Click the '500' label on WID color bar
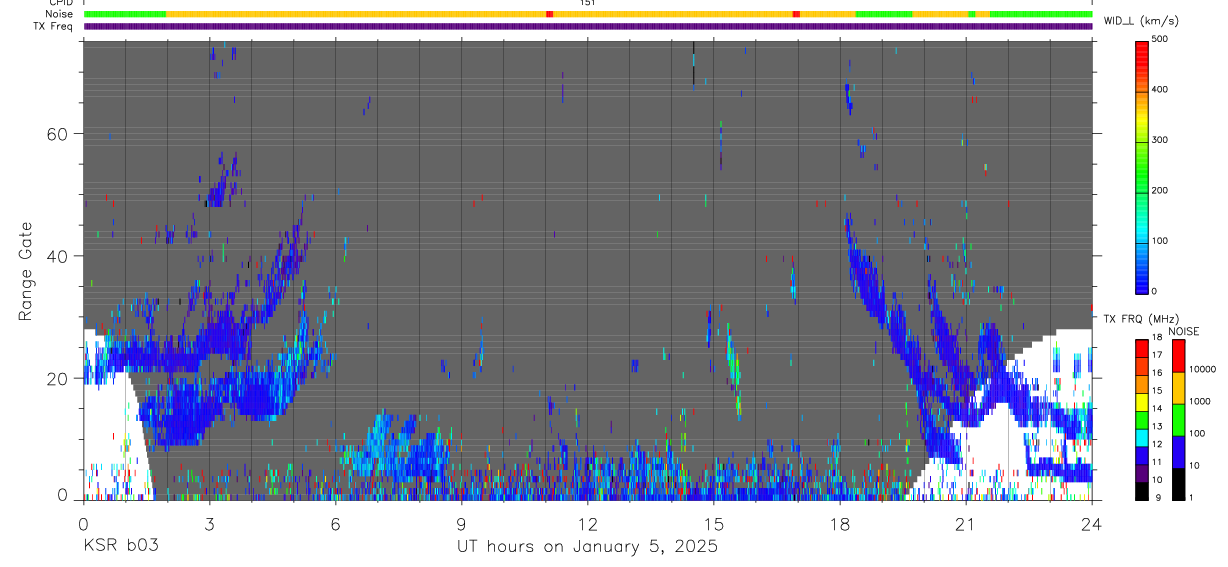 [x=1161, y=39]
